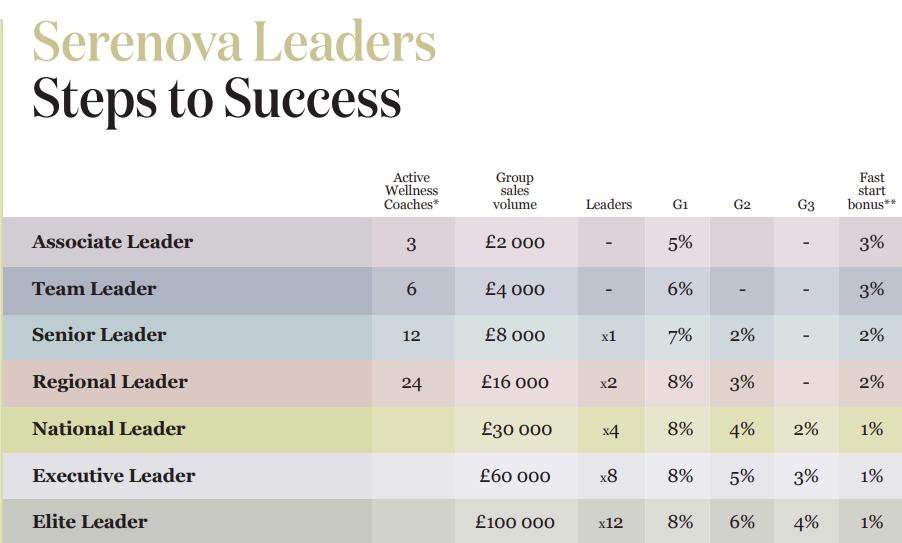Click the Senior Leader row title

click(99, 335)
